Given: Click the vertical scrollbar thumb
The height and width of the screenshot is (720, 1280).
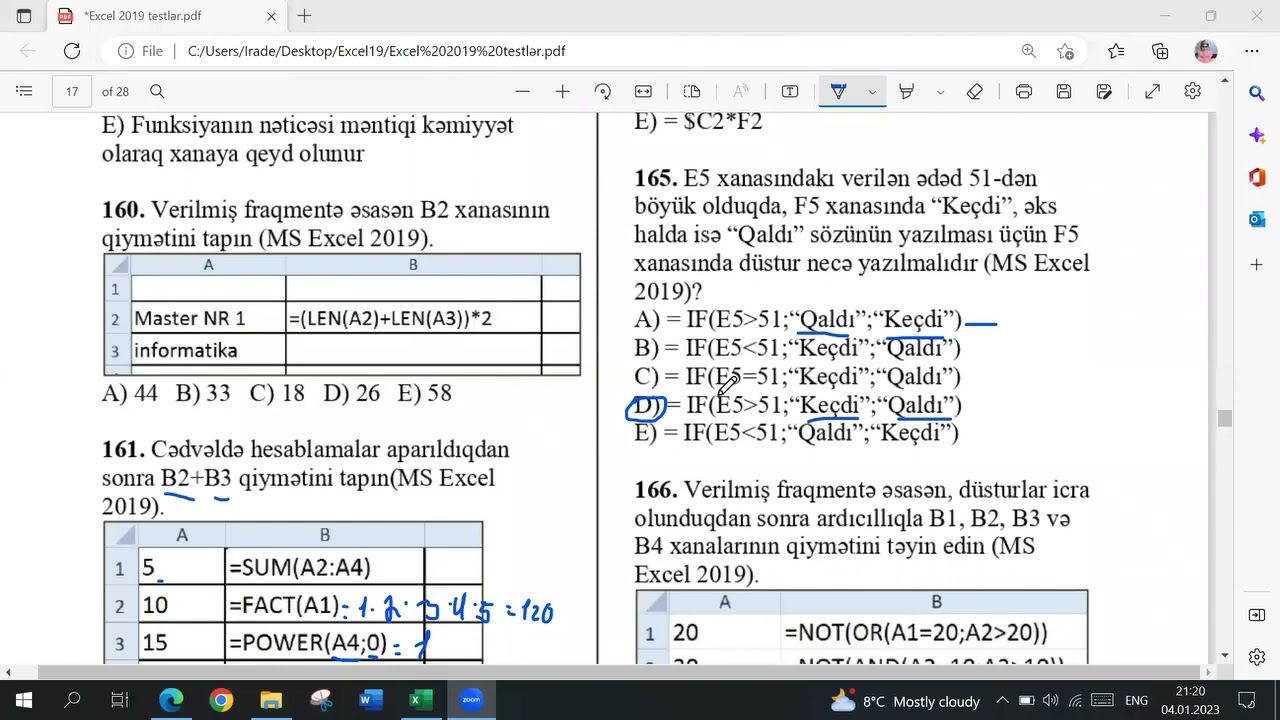Looking at the screenshot, I should (1225, 419).
